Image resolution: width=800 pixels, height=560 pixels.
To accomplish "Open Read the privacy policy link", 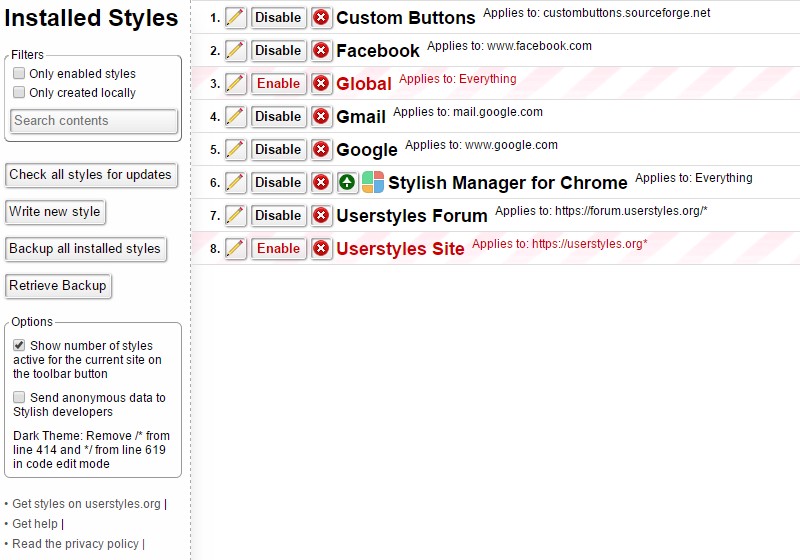I will tap(76, 544).
